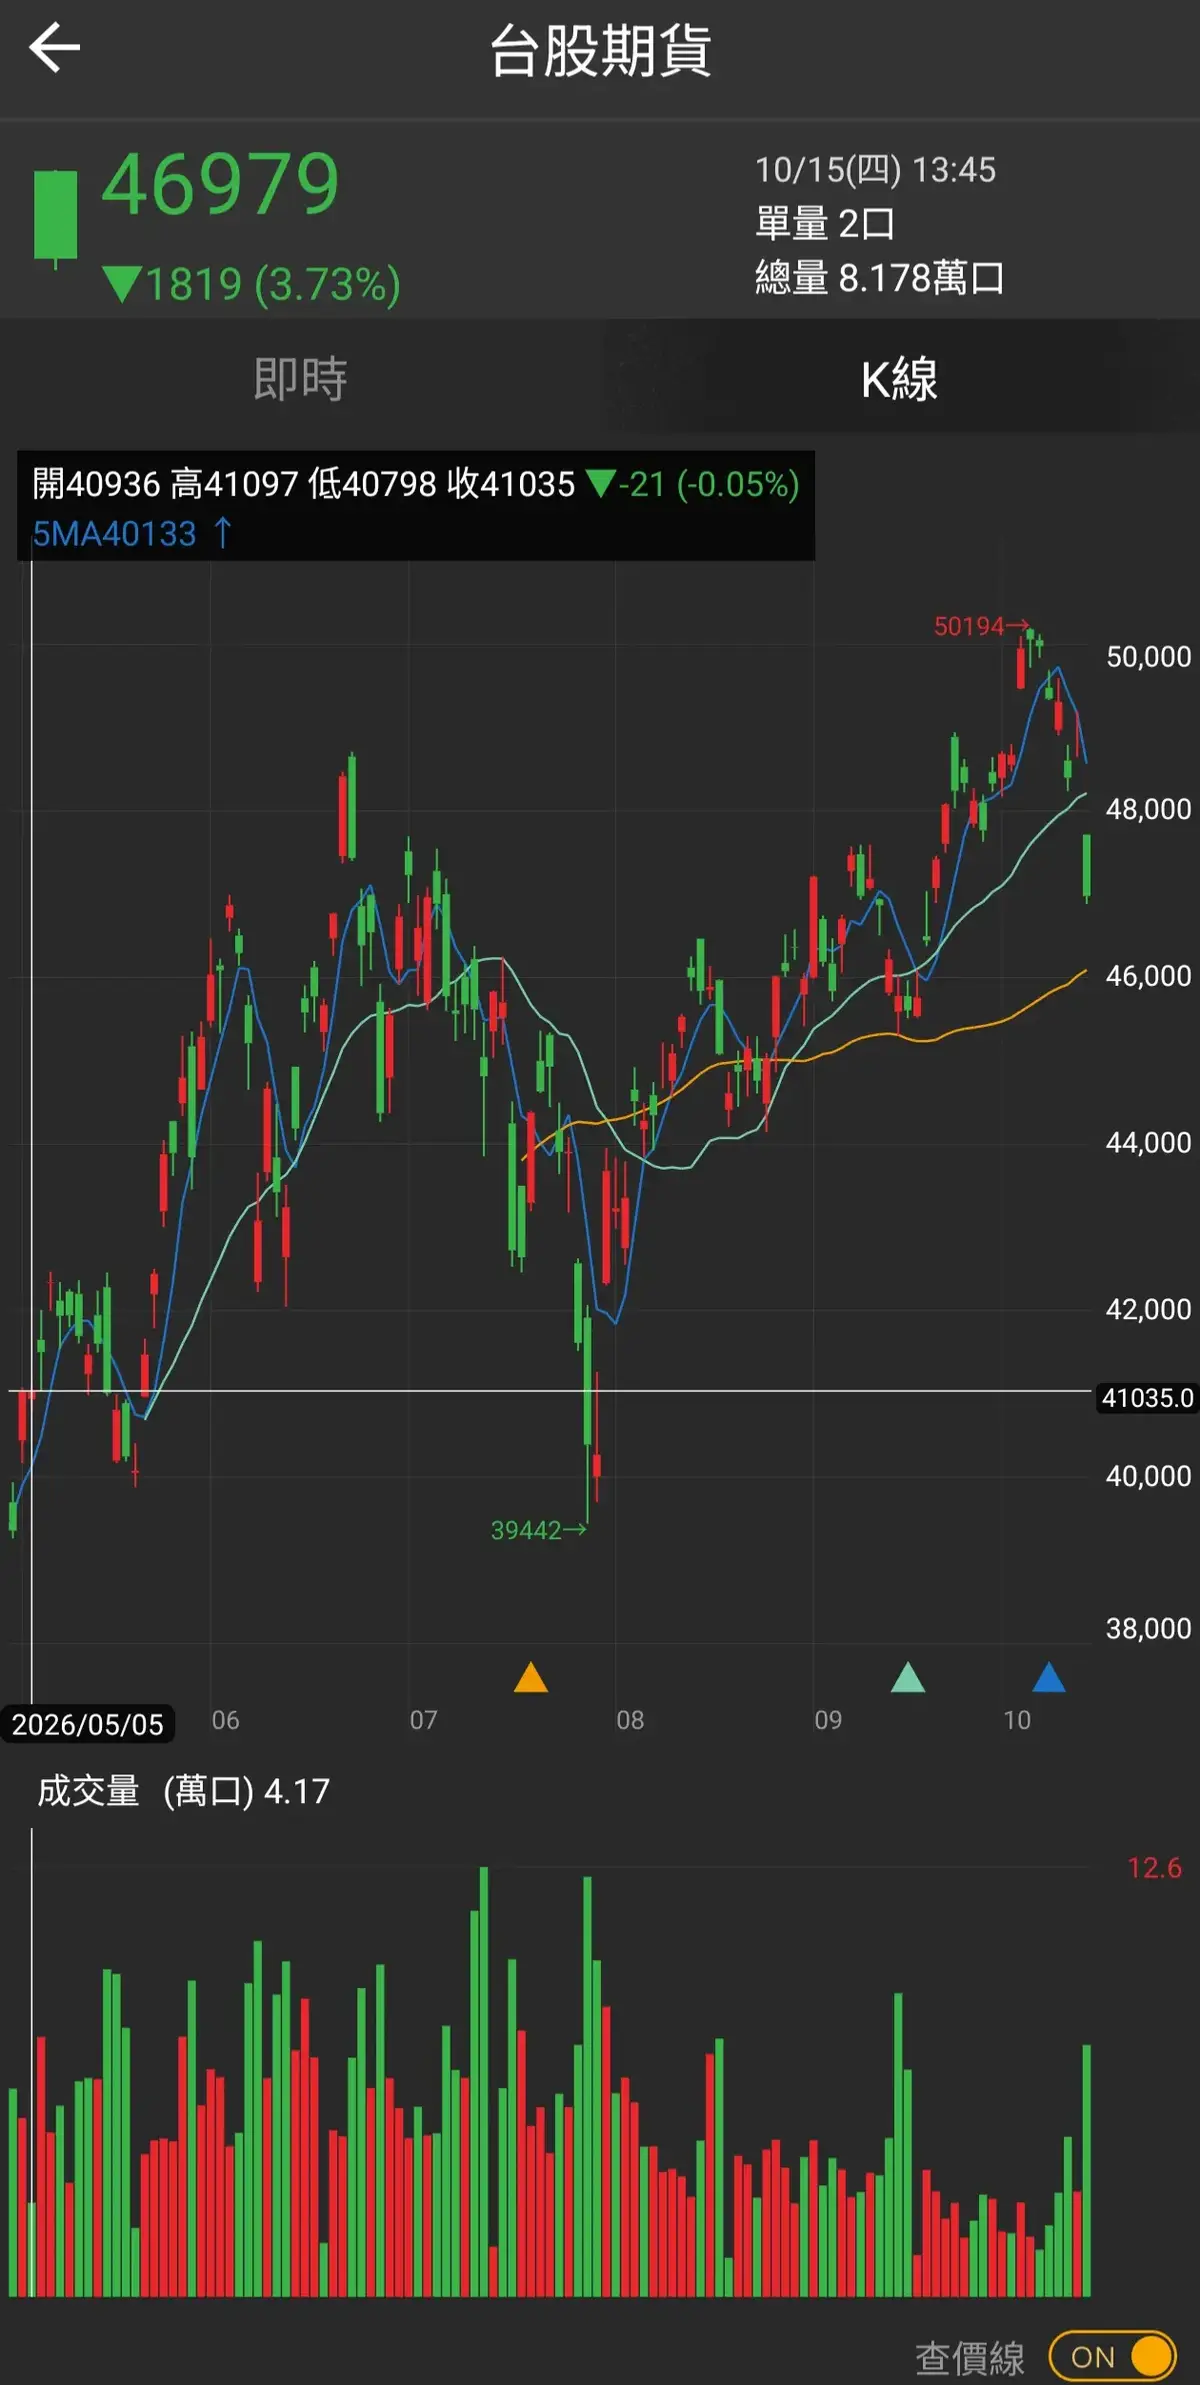Tap the 50,000 price axis label
1200x2385 pixels.
click(x=1148, y=656)
